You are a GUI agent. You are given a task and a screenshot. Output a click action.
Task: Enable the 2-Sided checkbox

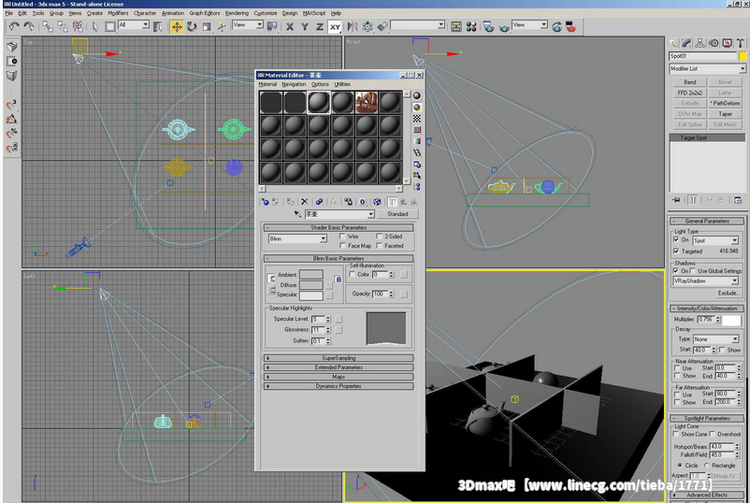(x=379, y=236)
